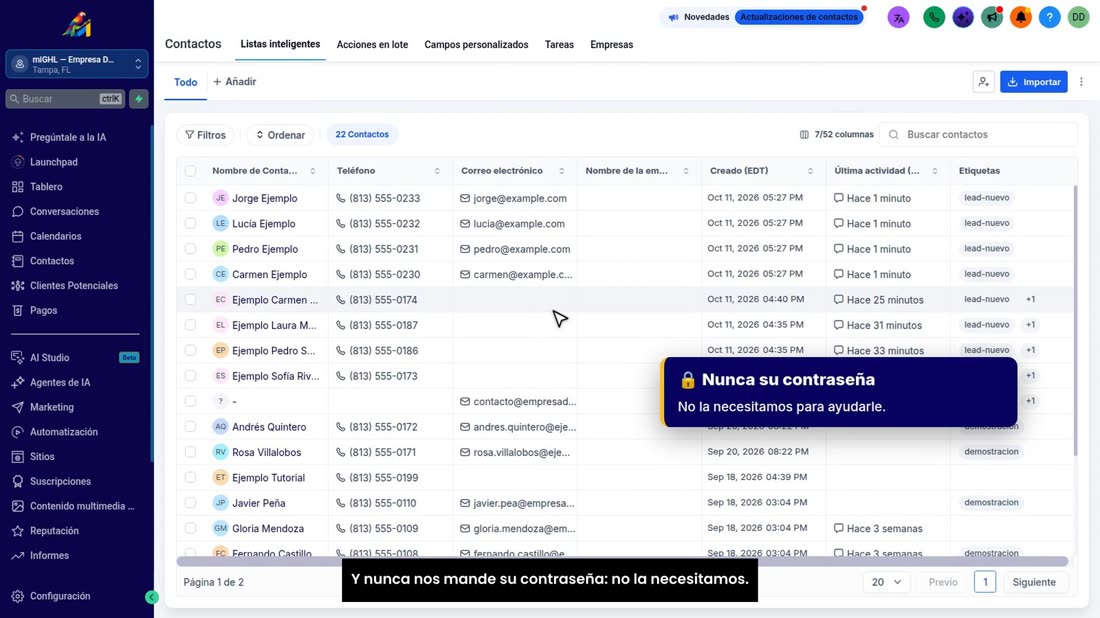The image size is (1100, 618).
Task: Open the purple AI sparkle icon
Action: tap(962, 18)
